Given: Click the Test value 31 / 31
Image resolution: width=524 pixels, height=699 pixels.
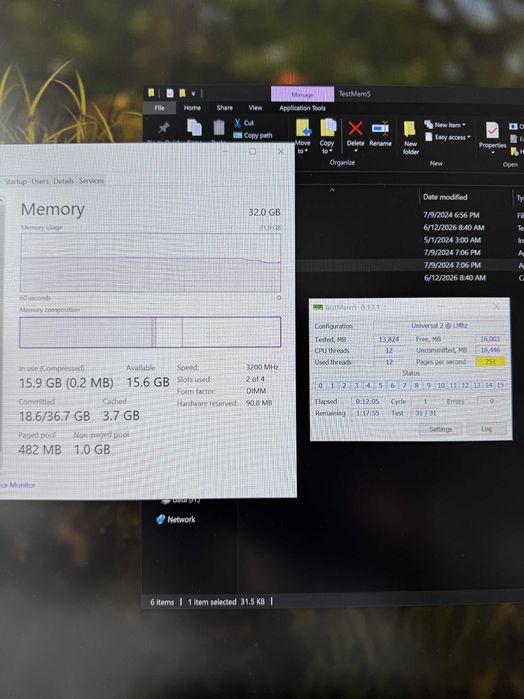Looking at the screenshot, I should (x=426, y=413).
